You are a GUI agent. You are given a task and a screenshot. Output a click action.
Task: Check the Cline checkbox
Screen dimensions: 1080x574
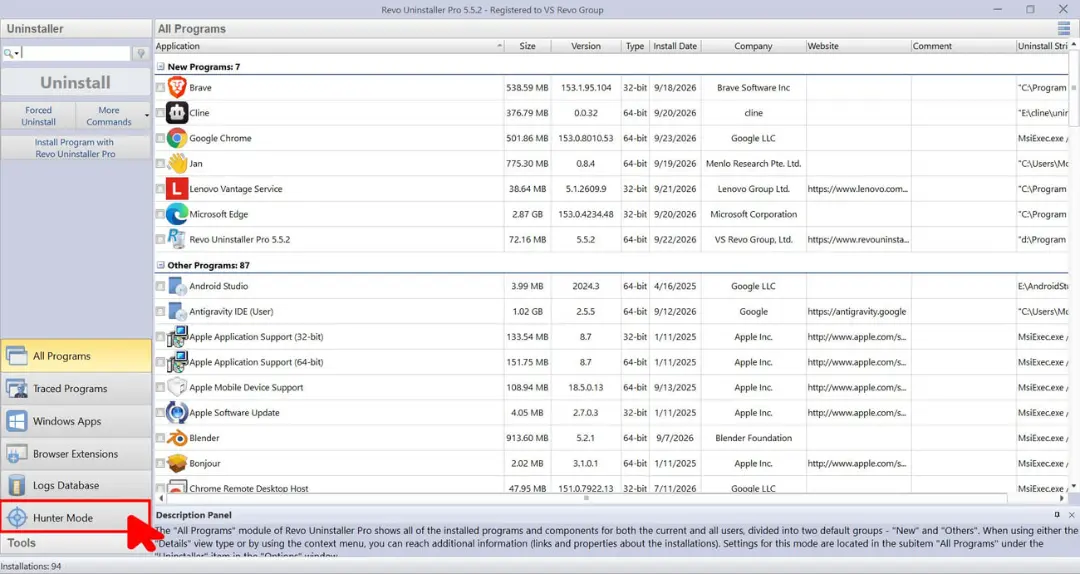coord(160,113)
